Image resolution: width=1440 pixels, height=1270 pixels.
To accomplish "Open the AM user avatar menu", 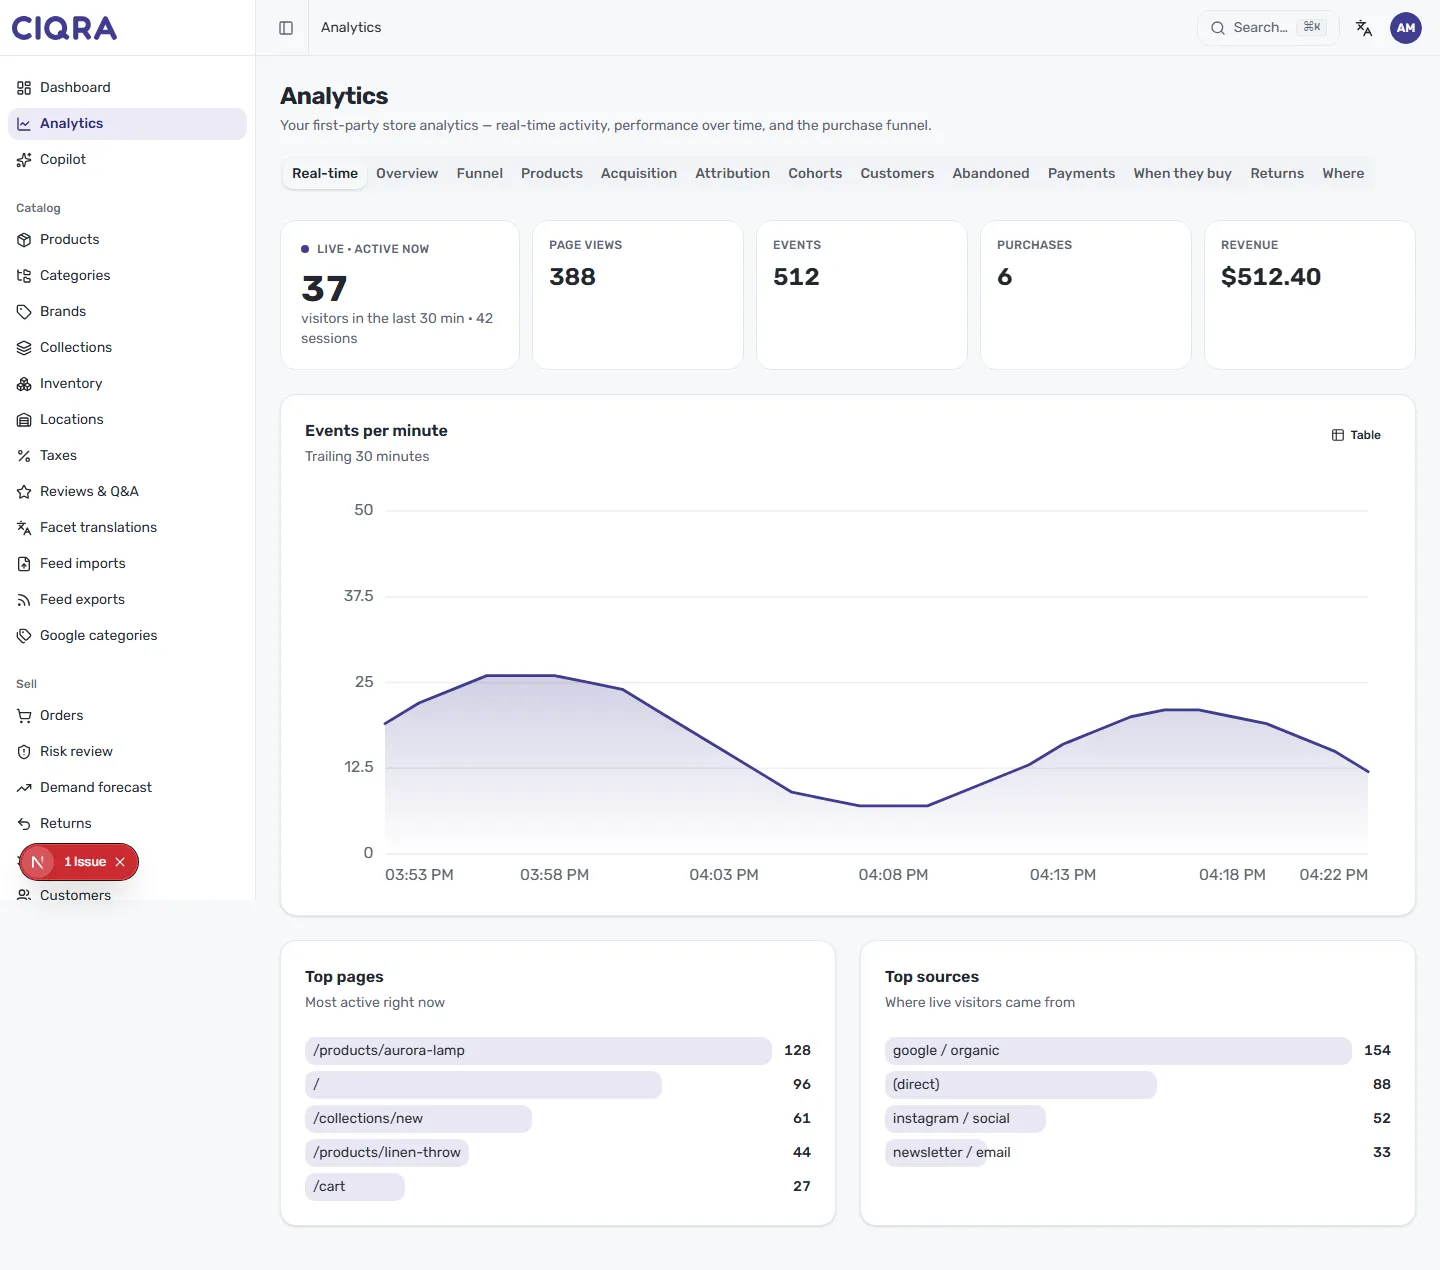I will pos(1406,28).
